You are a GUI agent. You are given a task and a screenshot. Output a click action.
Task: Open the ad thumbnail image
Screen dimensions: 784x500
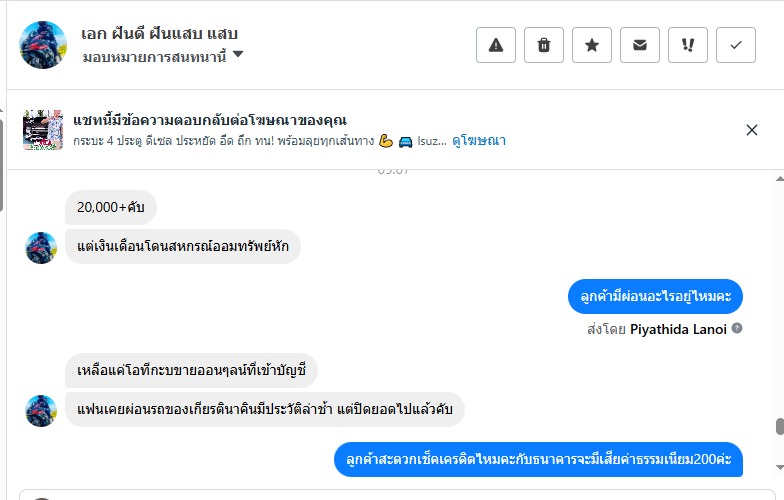click(43, 130)
